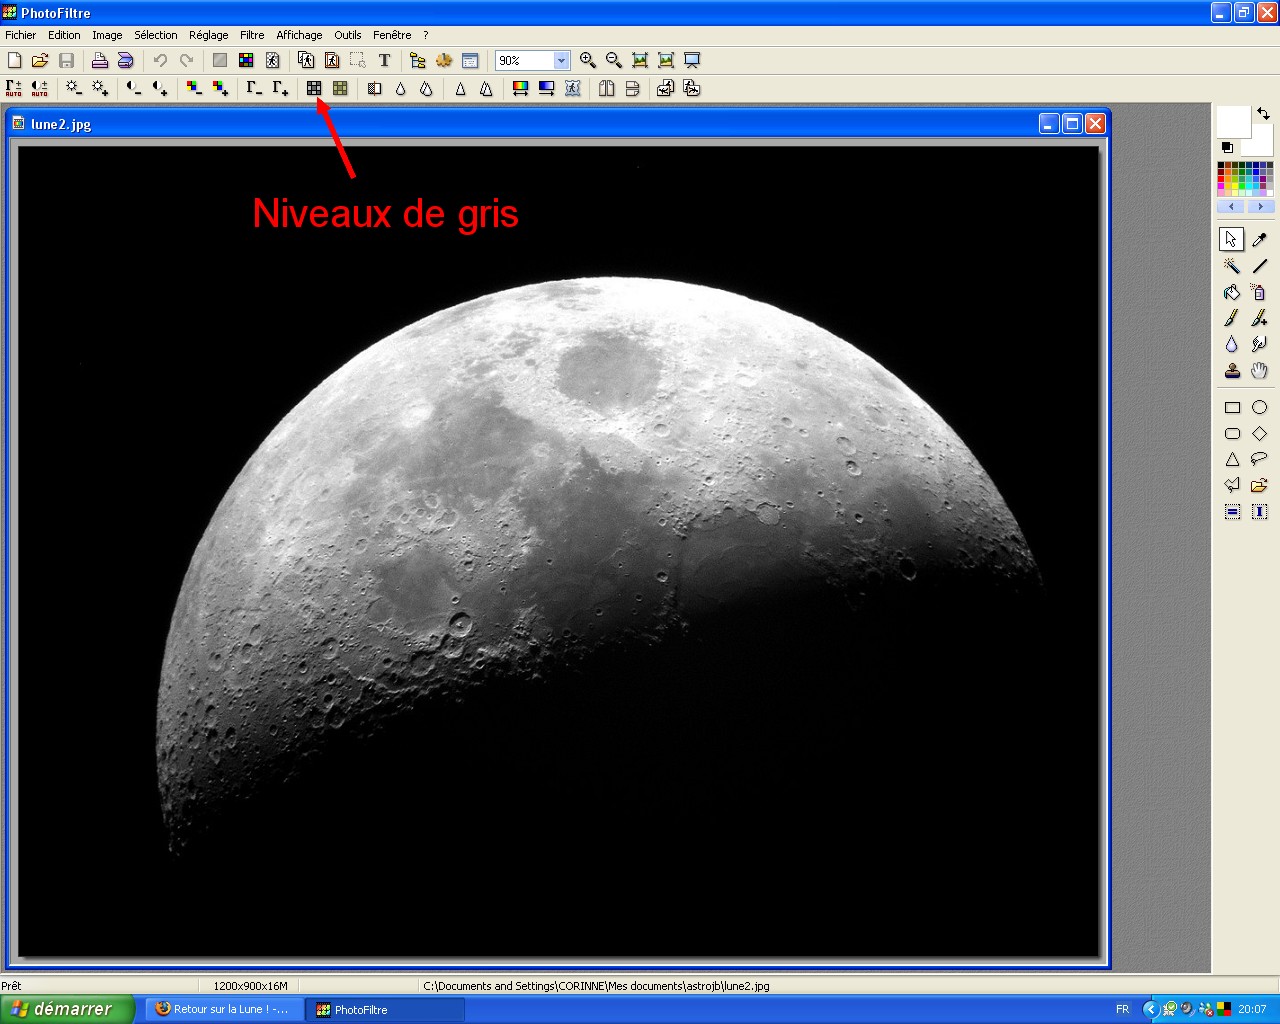The image size is (1280, 1024).
Task: Open the Filtre menu
Action: point(252,35)
